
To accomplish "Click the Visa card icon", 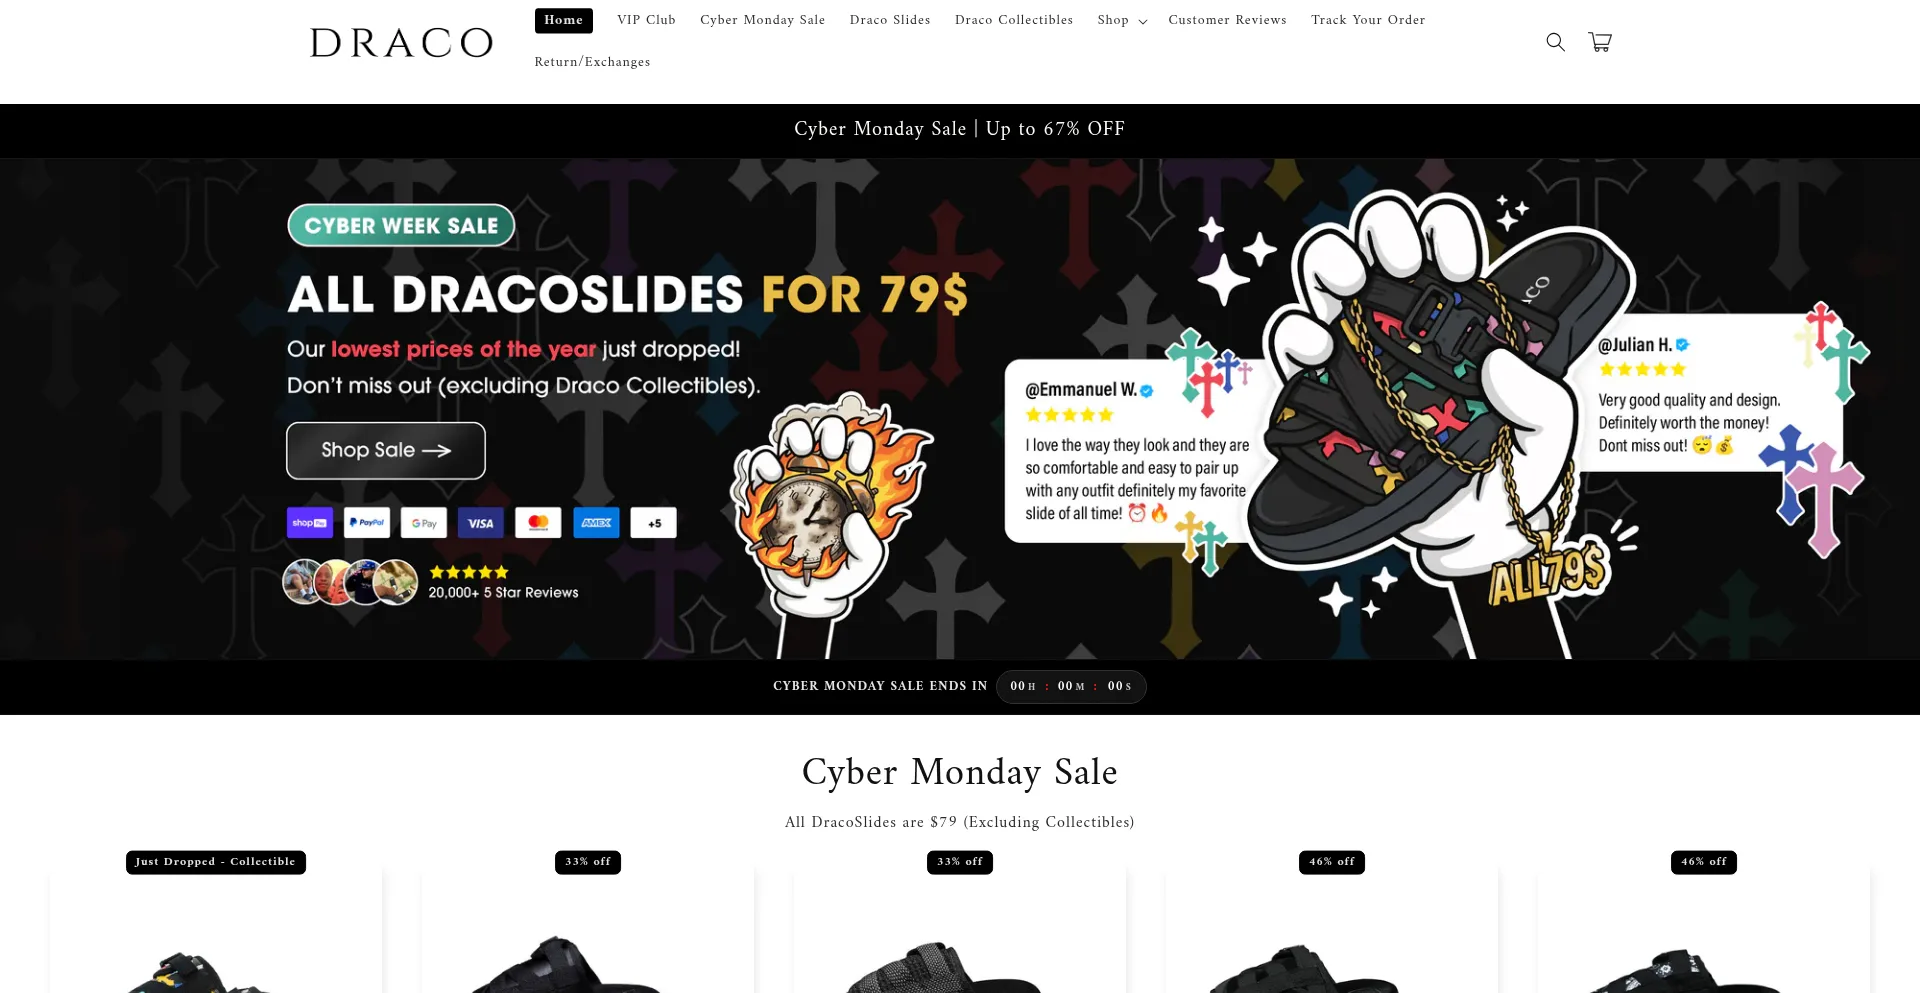I will point(481,523).
